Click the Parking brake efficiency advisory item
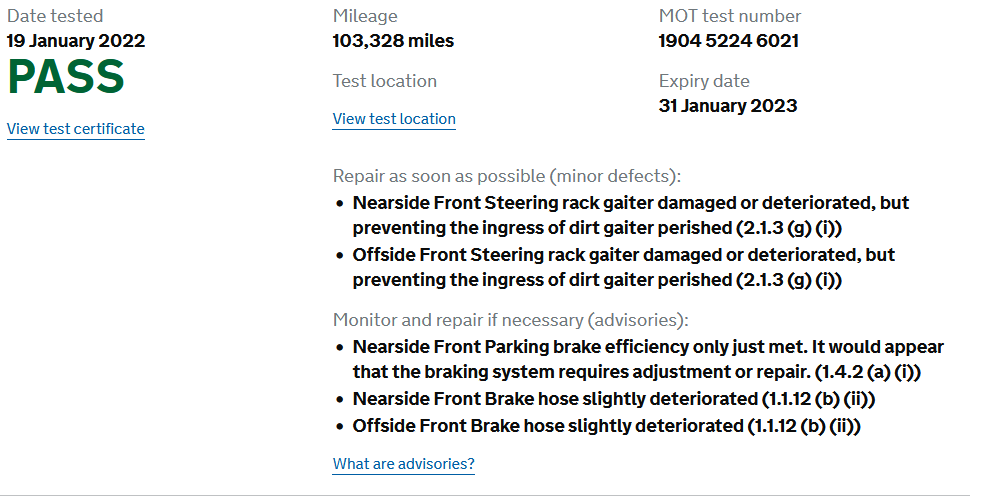Image resolution: width=982 pixels, height=502 pixels. point(648,359)
